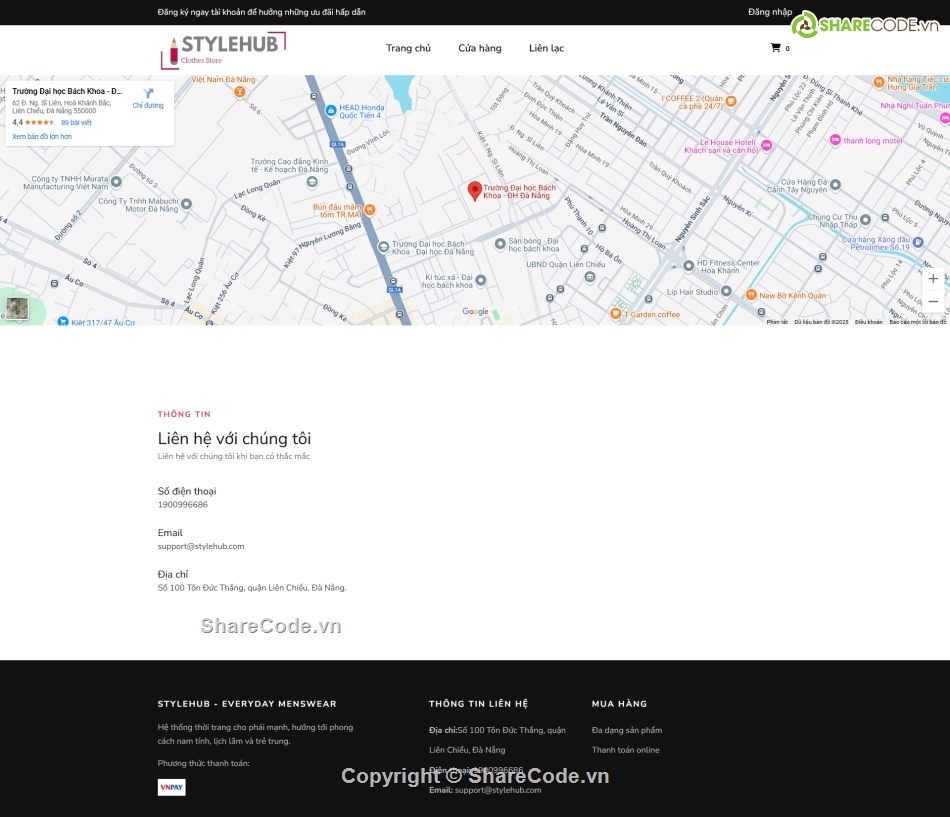Select the Cửa Hàng Đá Cảnh Tây Nguyên marker

[x=835, y=185]
